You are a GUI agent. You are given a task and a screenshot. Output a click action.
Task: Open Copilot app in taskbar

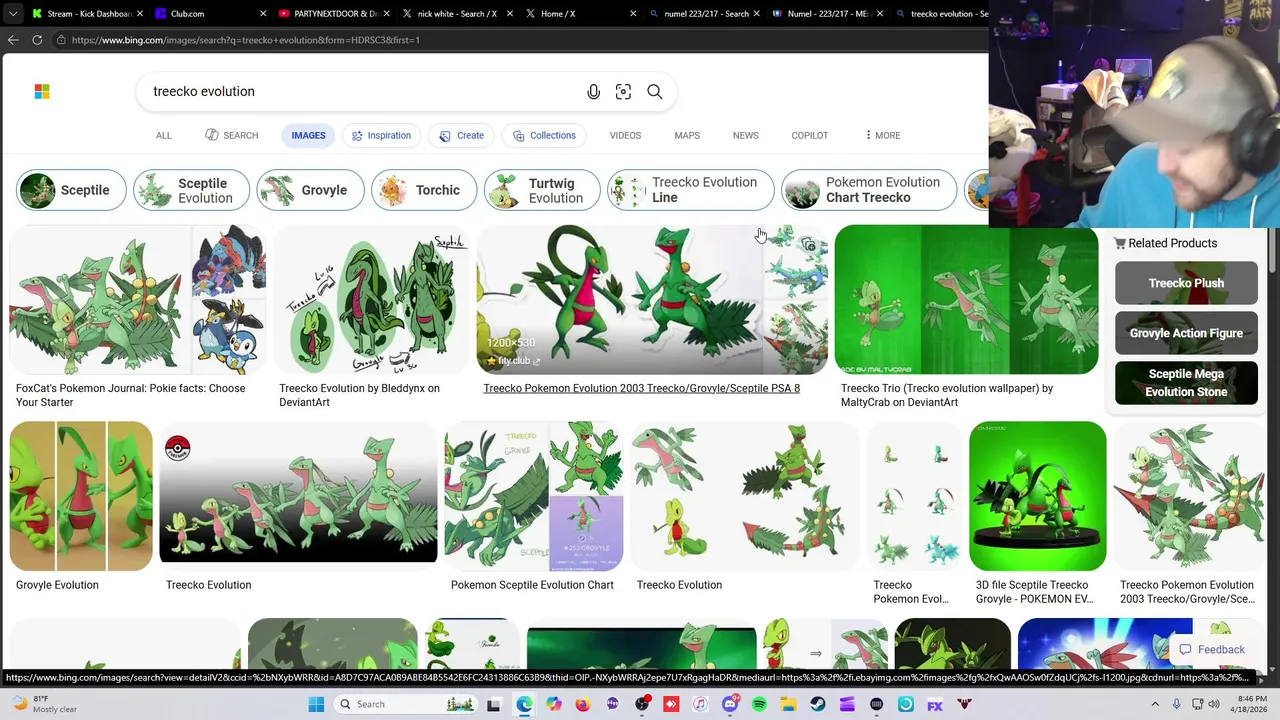pos(553,705)
